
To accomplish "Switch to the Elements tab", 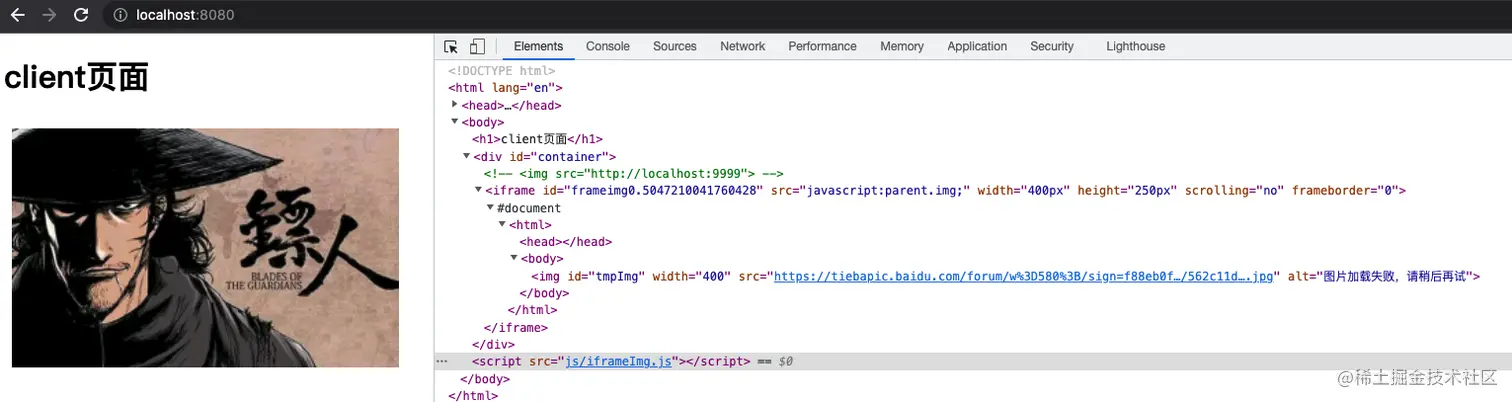I will pyautogui.click(x=538, y=46).
